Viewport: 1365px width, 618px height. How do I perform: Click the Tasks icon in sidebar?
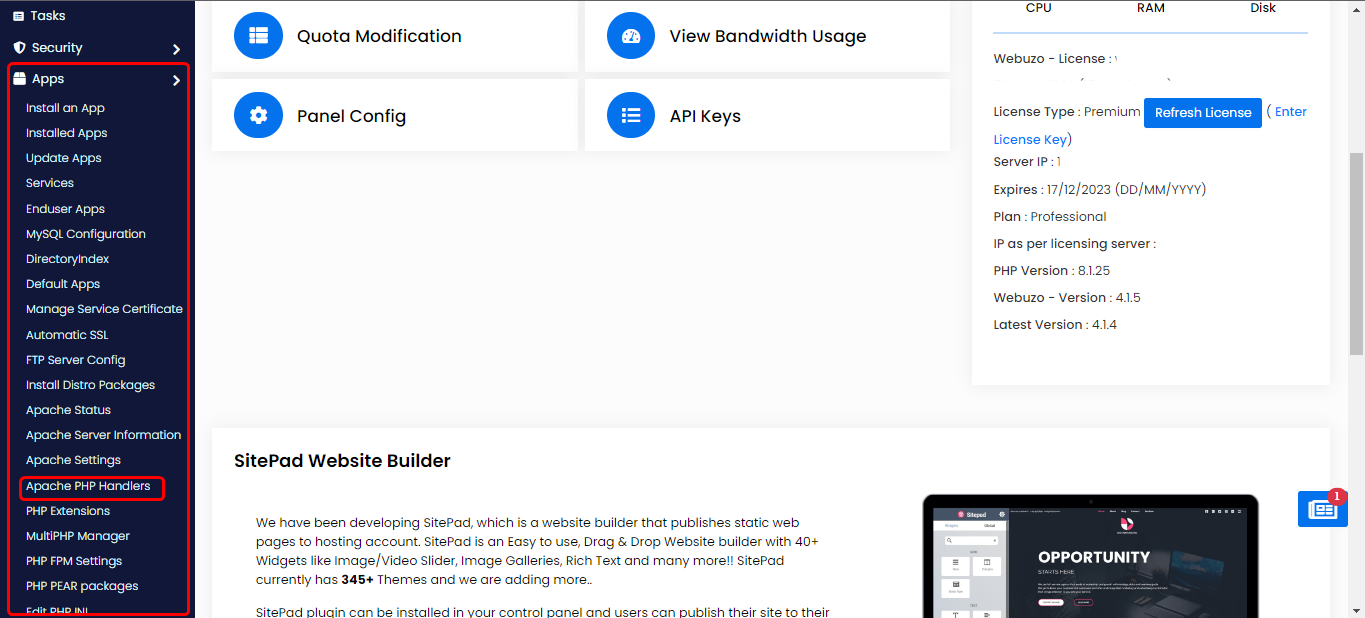19,16
